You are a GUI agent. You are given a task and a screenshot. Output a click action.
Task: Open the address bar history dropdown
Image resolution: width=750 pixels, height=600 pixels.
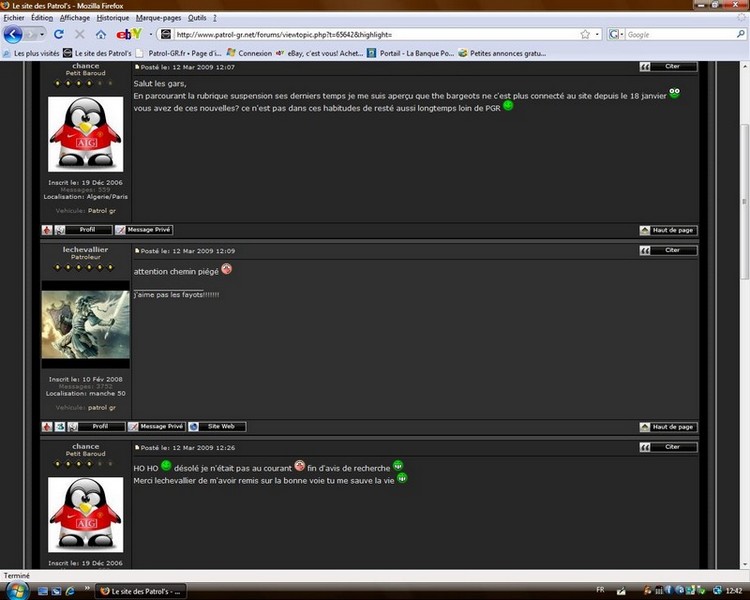coord(597,34)
